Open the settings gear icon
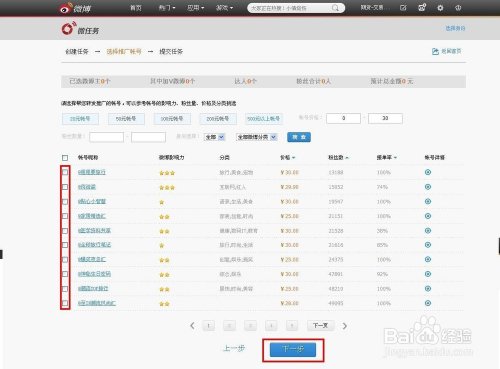 pos(440,8)
